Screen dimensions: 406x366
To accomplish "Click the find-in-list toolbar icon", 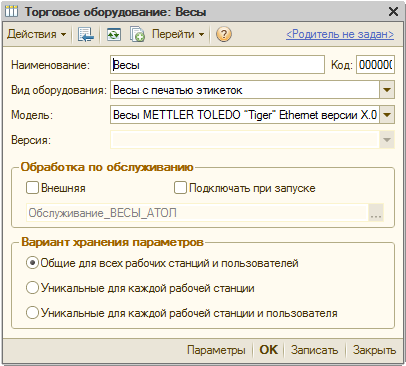I will tap(86, 34).
